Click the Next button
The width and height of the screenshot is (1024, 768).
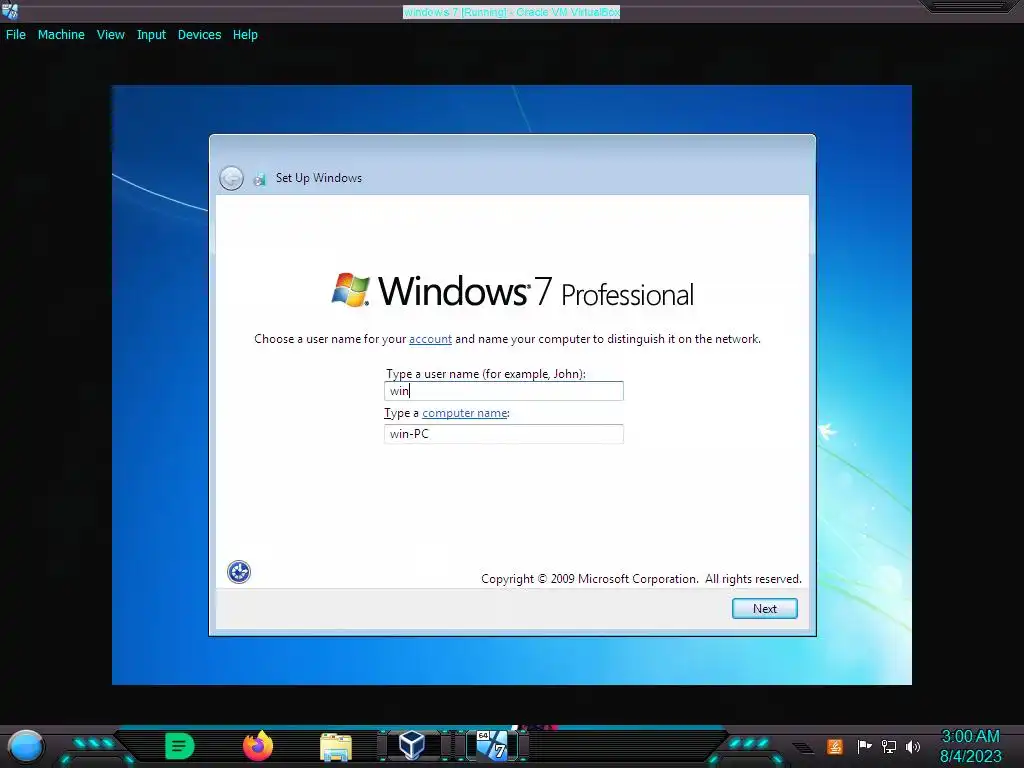coord(765,609)
